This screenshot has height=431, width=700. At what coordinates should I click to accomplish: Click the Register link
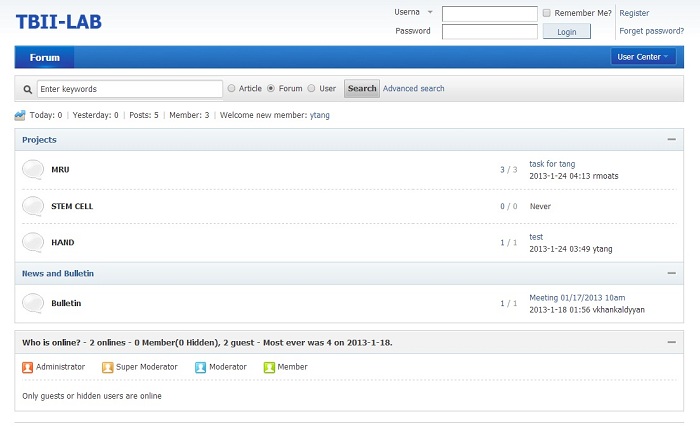(634, 13)
